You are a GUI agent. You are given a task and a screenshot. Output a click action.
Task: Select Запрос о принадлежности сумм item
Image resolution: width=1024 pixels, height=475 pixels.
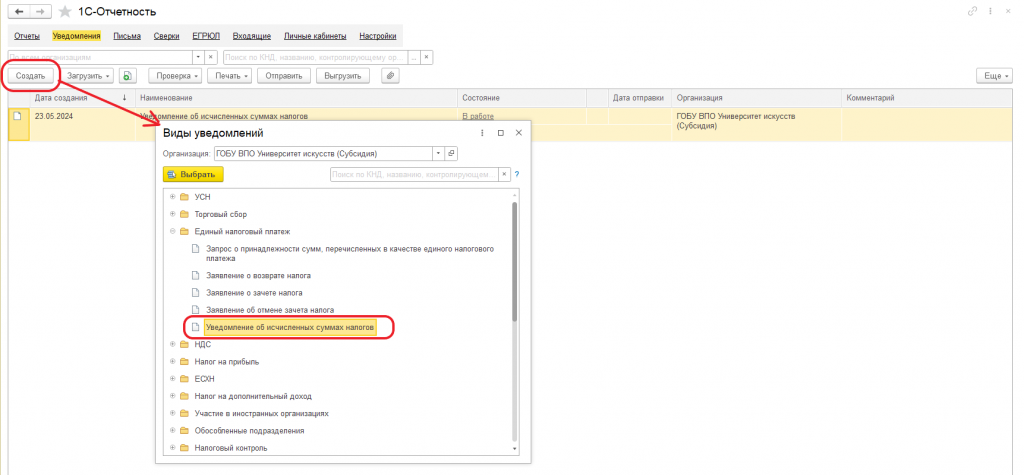pyautogui.click(x=349, y=254)
